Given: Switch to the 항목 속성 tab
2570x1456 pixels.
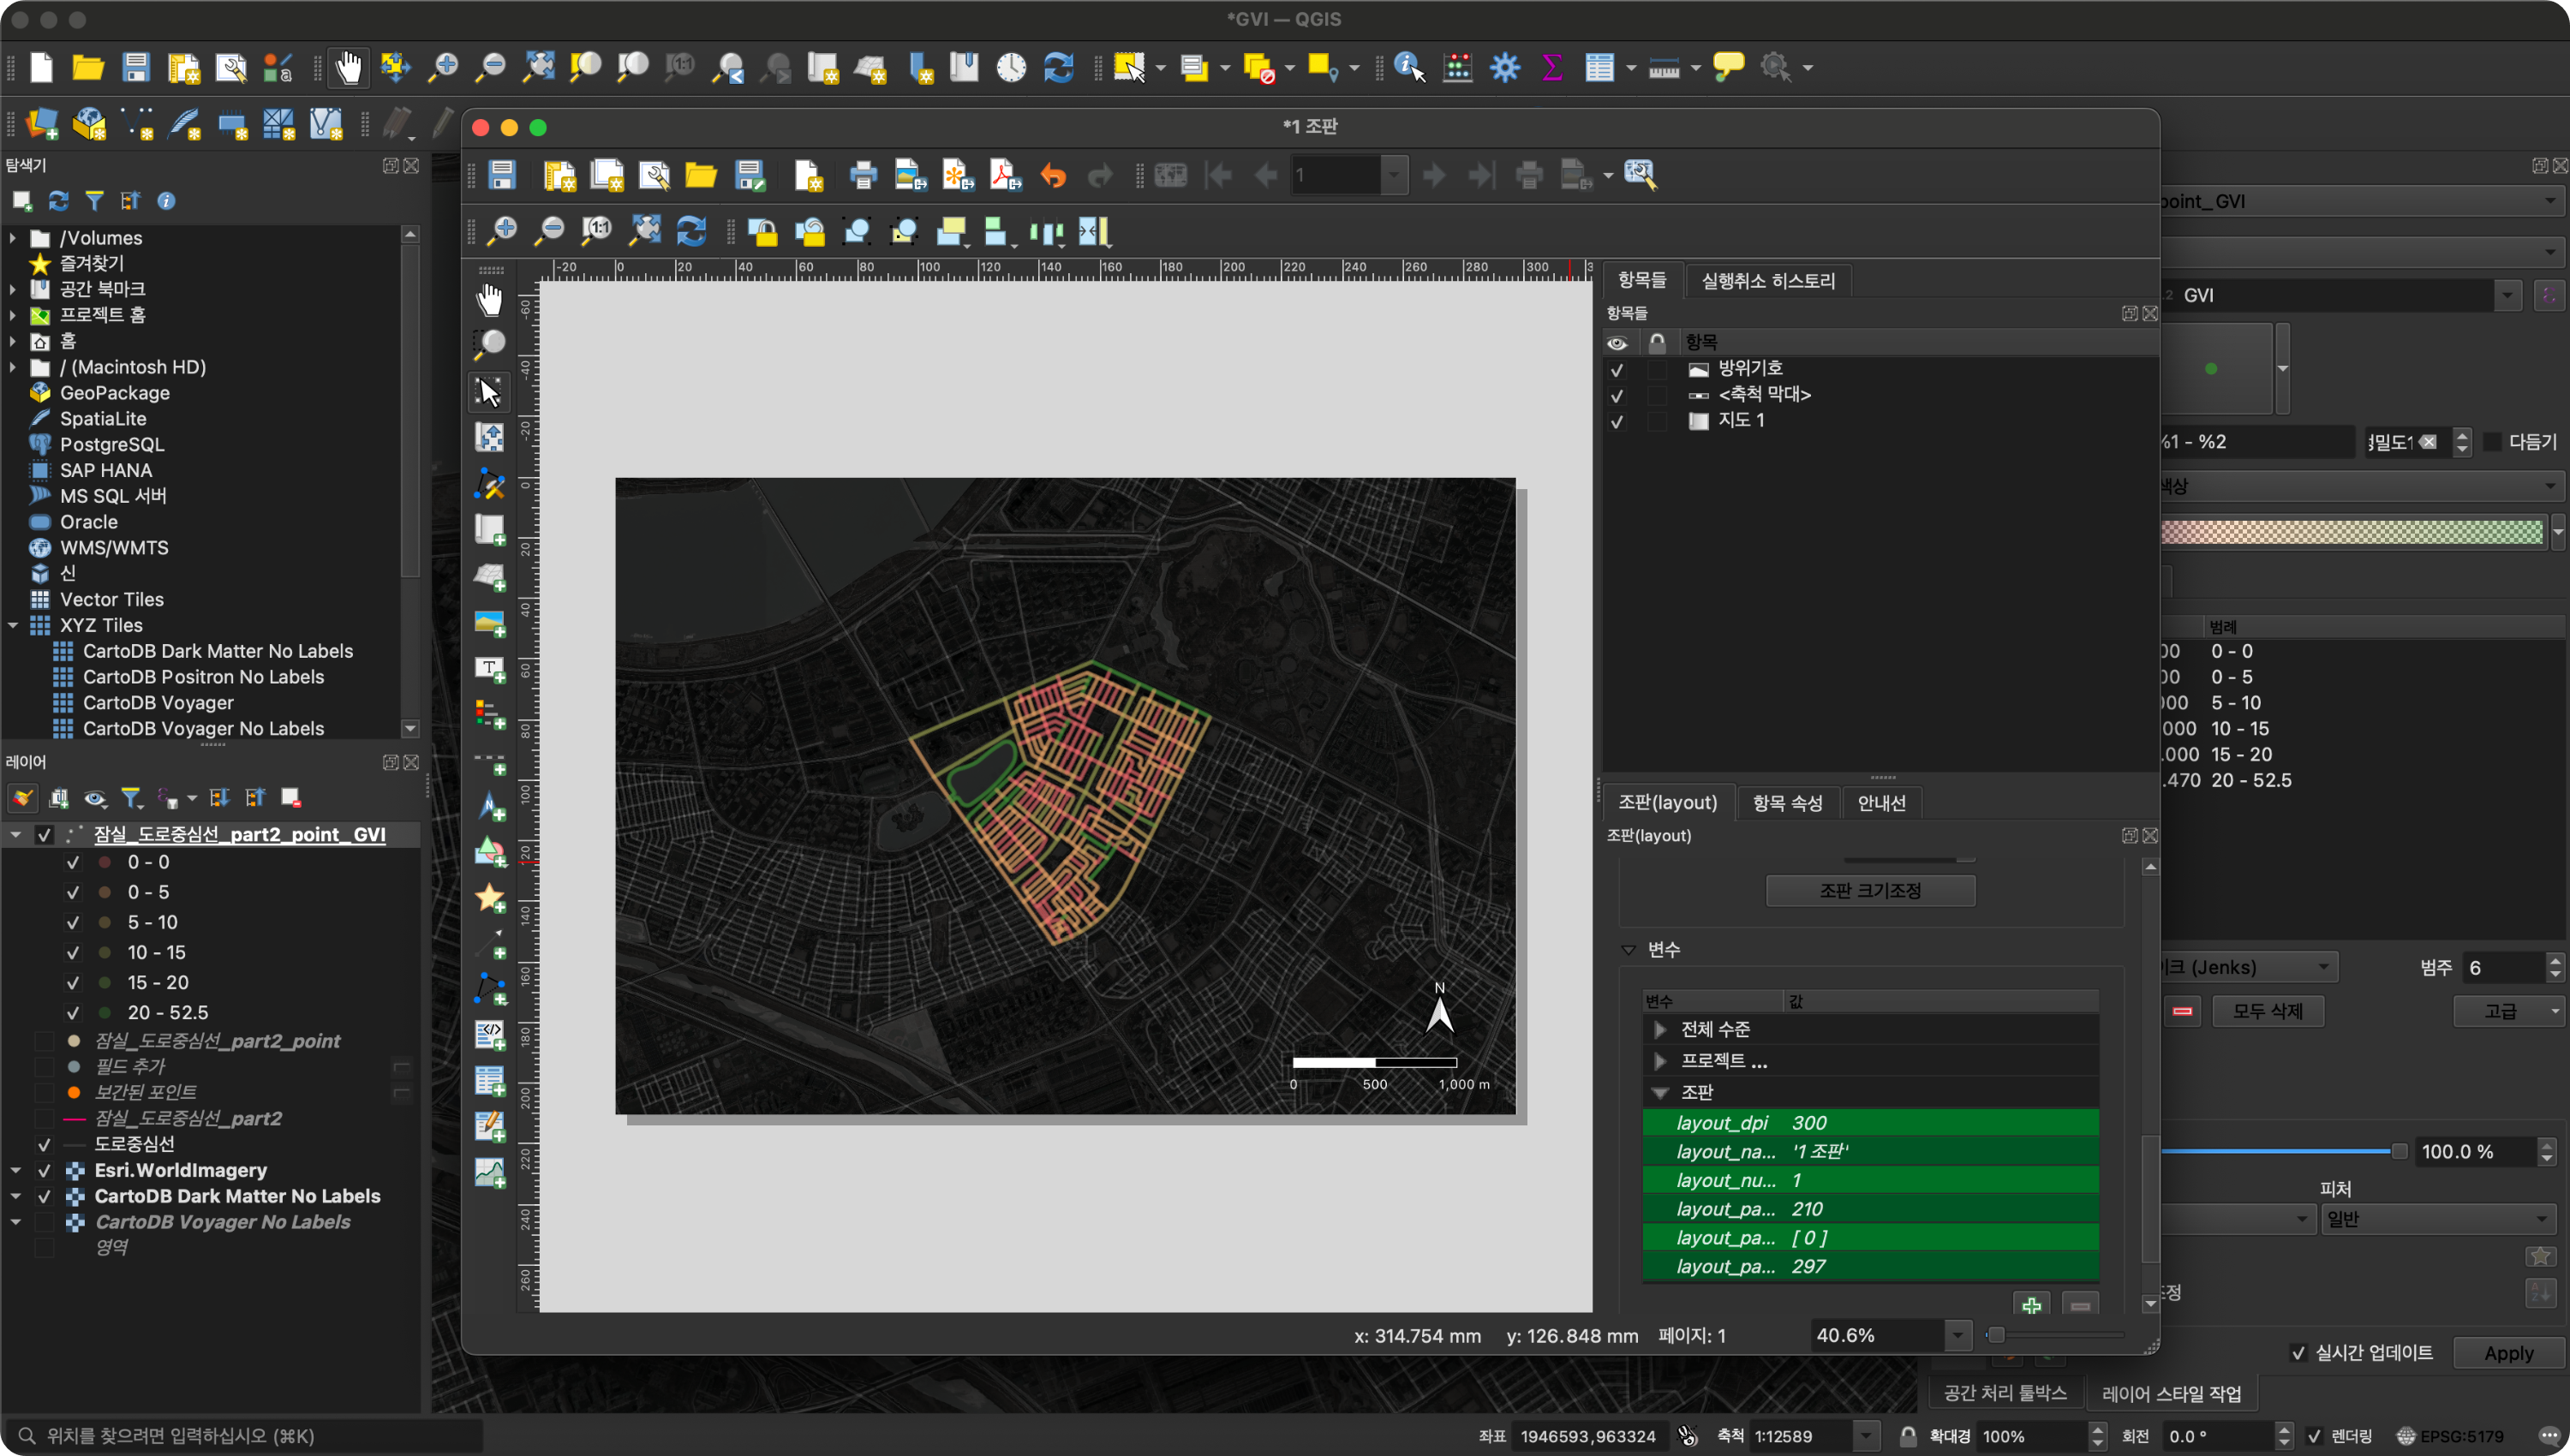Looking at the screenshot, I should pyautogui.click(x=1786, y=803).
